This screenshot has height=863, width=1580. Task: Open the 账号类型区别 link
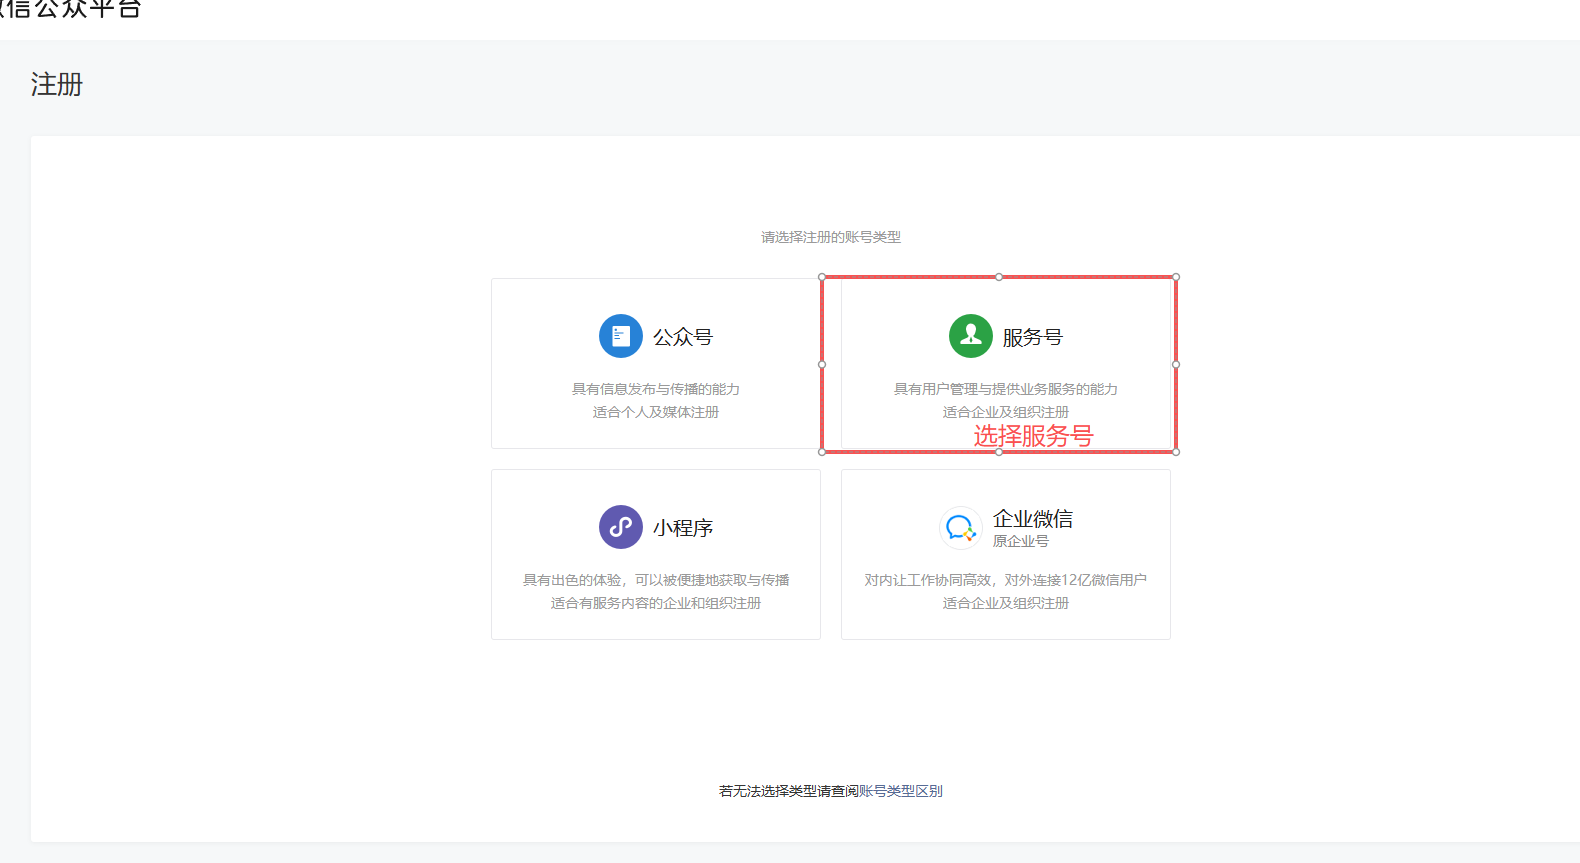900,791
